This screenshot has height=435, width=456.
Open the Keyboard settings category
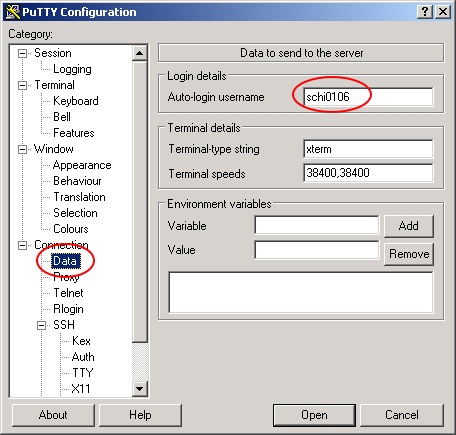tap(76, 101)
